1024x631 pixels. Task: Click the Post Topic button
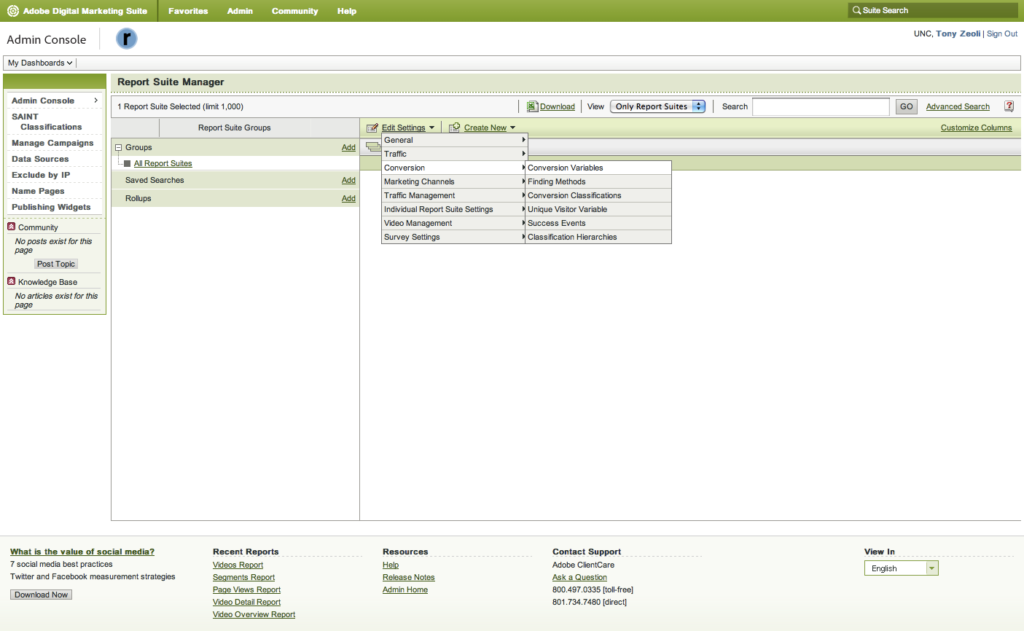click(56, 264)
